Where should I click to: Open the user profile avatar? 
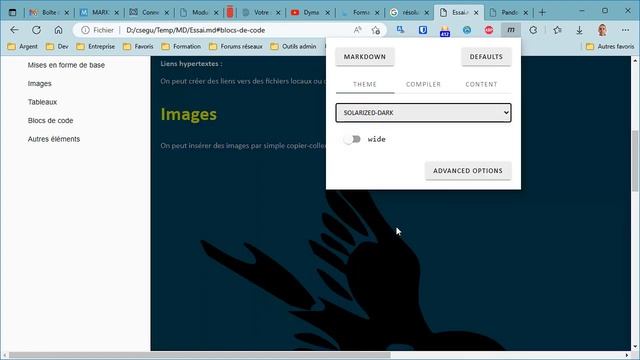(x=602, y=30)
